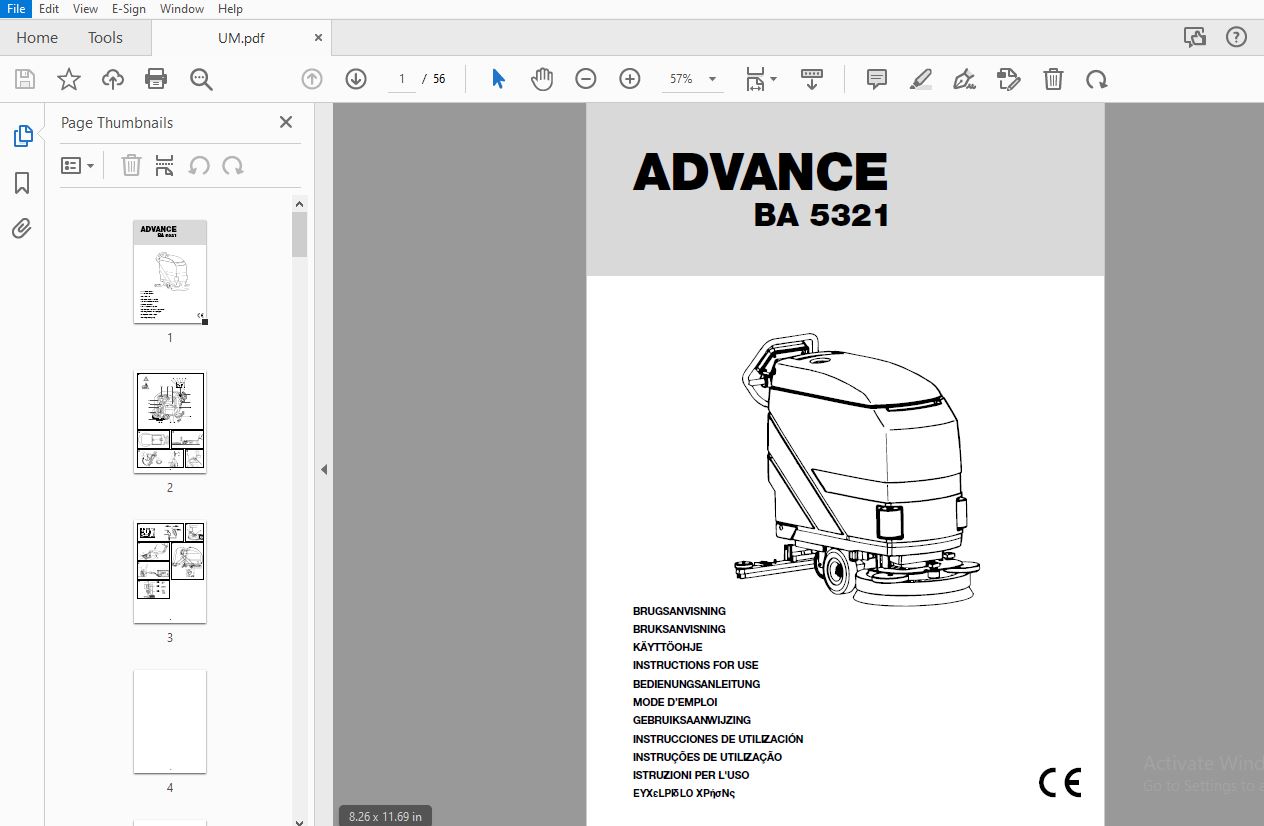Click the read mode keyboard icon
The height and width of the screenshot is (826, 1264).
click(812, 79)
